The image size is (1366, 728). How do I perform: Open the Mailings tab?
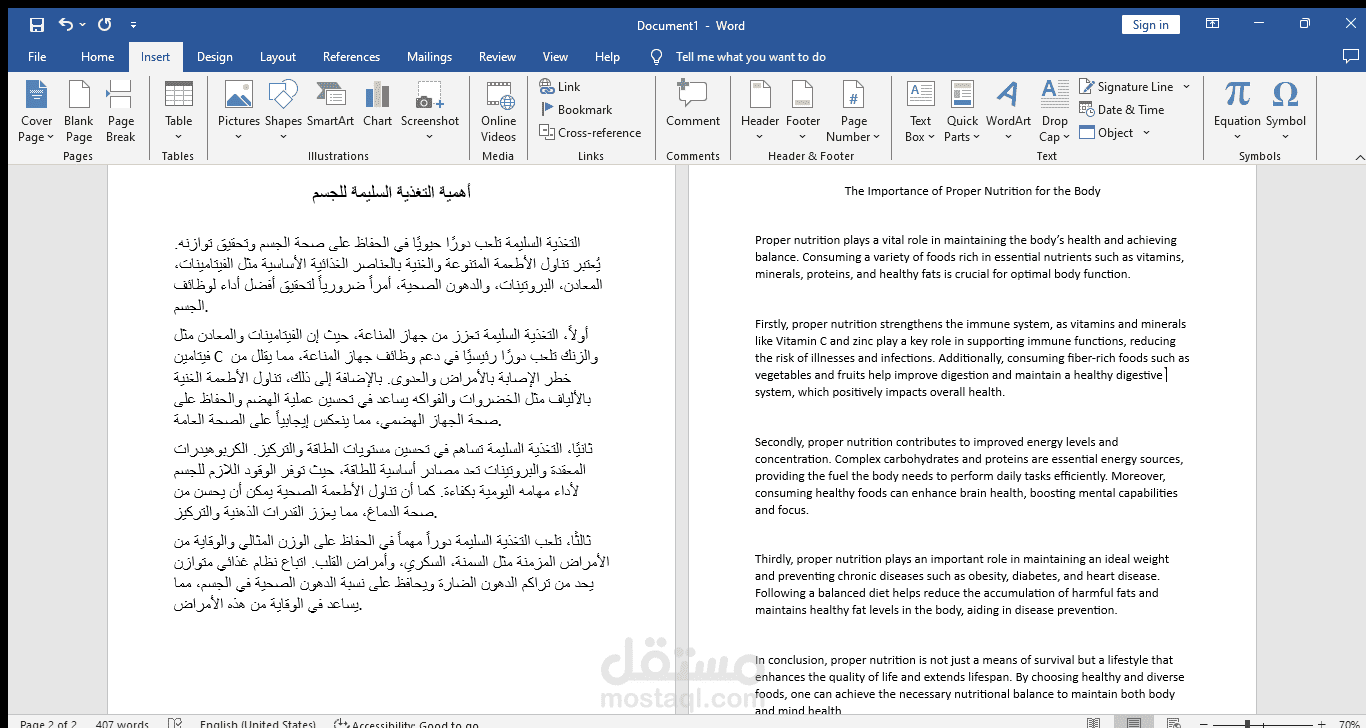429,57
